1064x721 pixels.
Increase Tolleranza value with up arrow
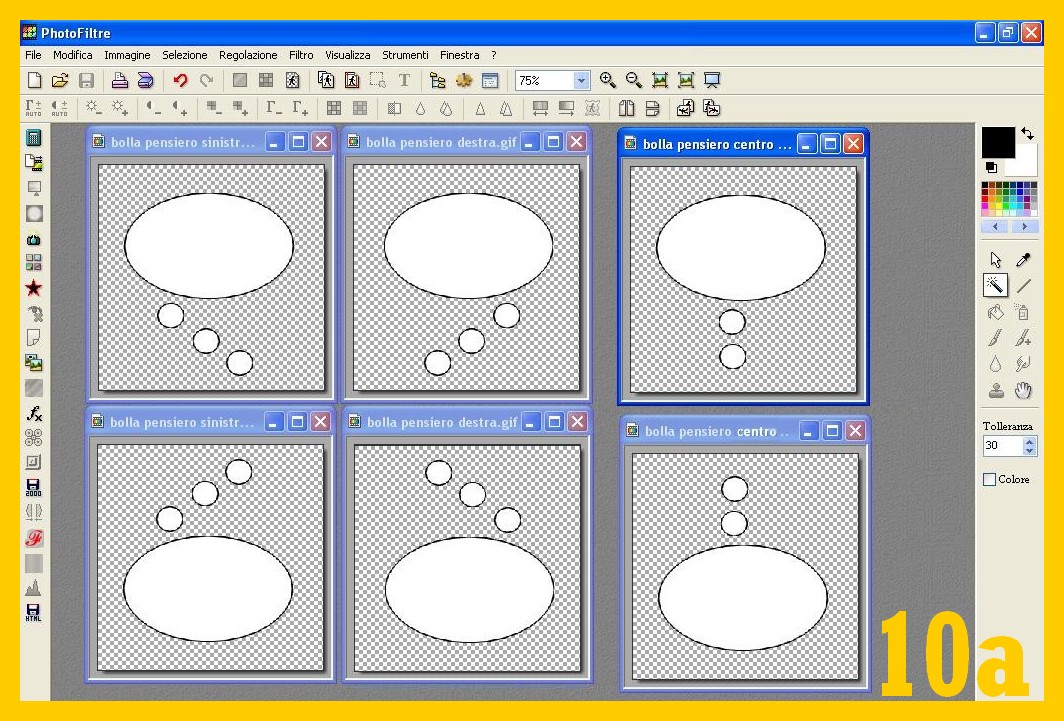(1030, 441)
